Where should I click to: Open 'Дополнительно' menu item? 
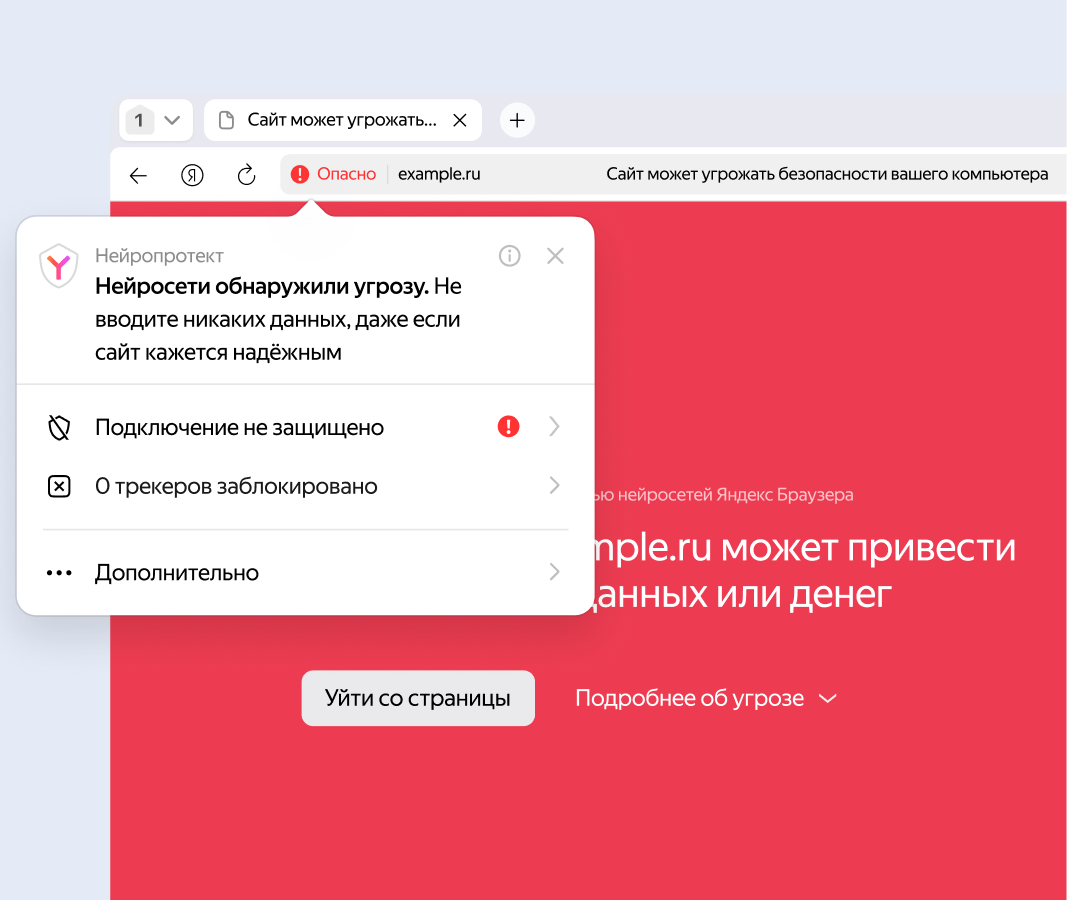point(306,573)
